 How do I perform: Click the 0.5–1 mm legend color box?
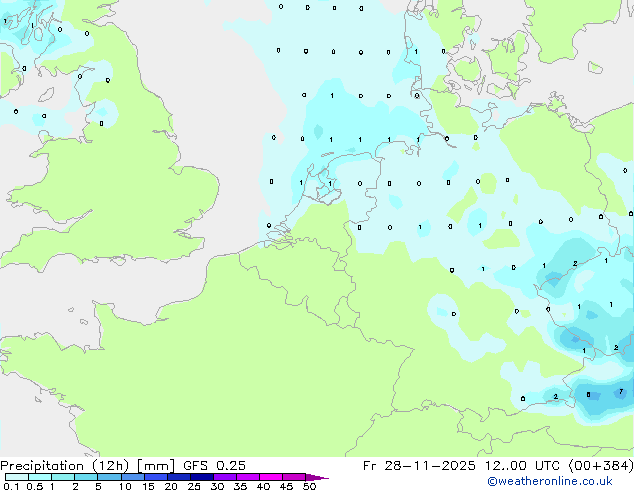pyautogui.click(x=40, y=477)
